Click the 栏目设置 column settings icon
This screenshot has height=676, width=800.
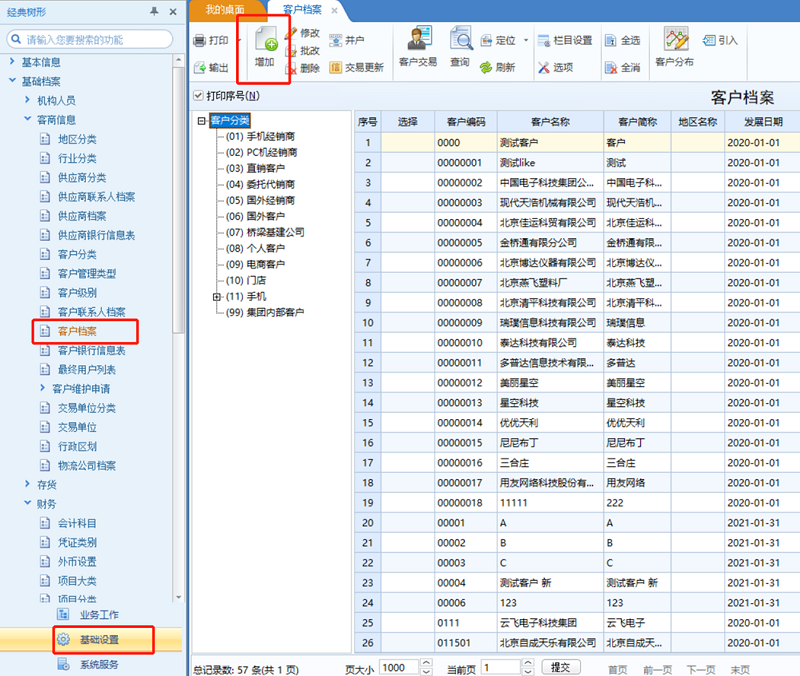click(x=544, y=40)
